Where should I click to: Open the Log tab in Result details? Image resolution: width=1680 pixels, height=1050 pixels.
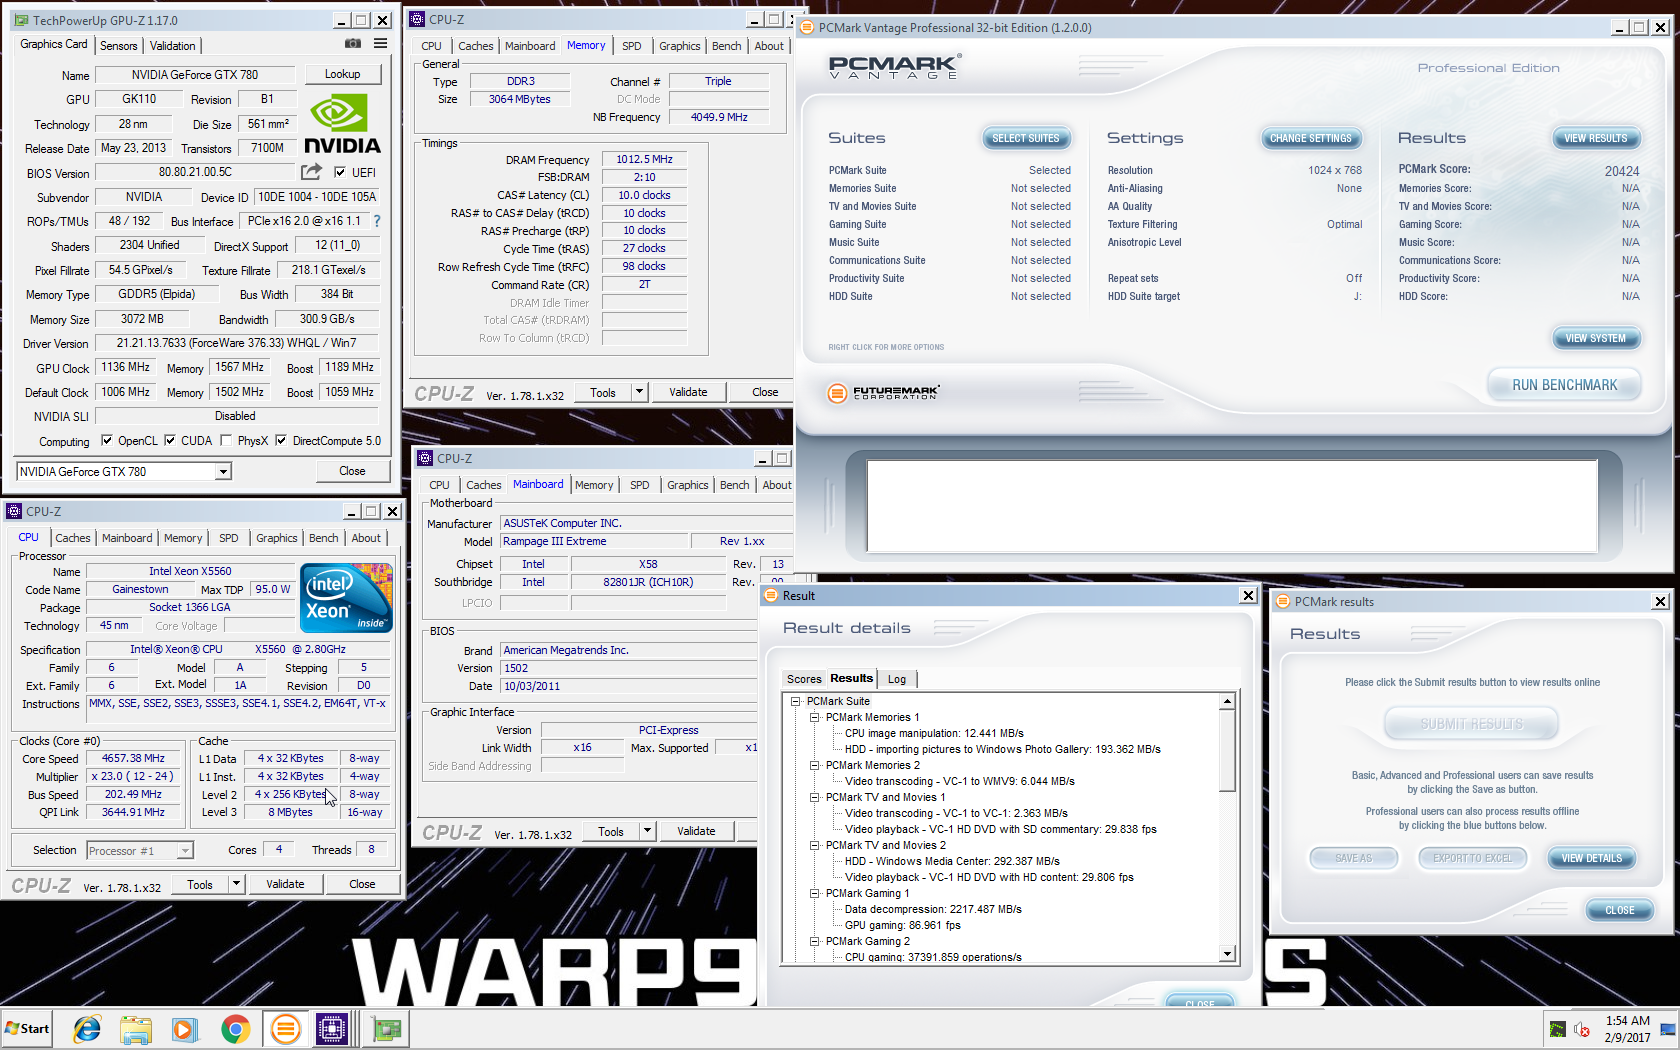click(x=897, y=679)
